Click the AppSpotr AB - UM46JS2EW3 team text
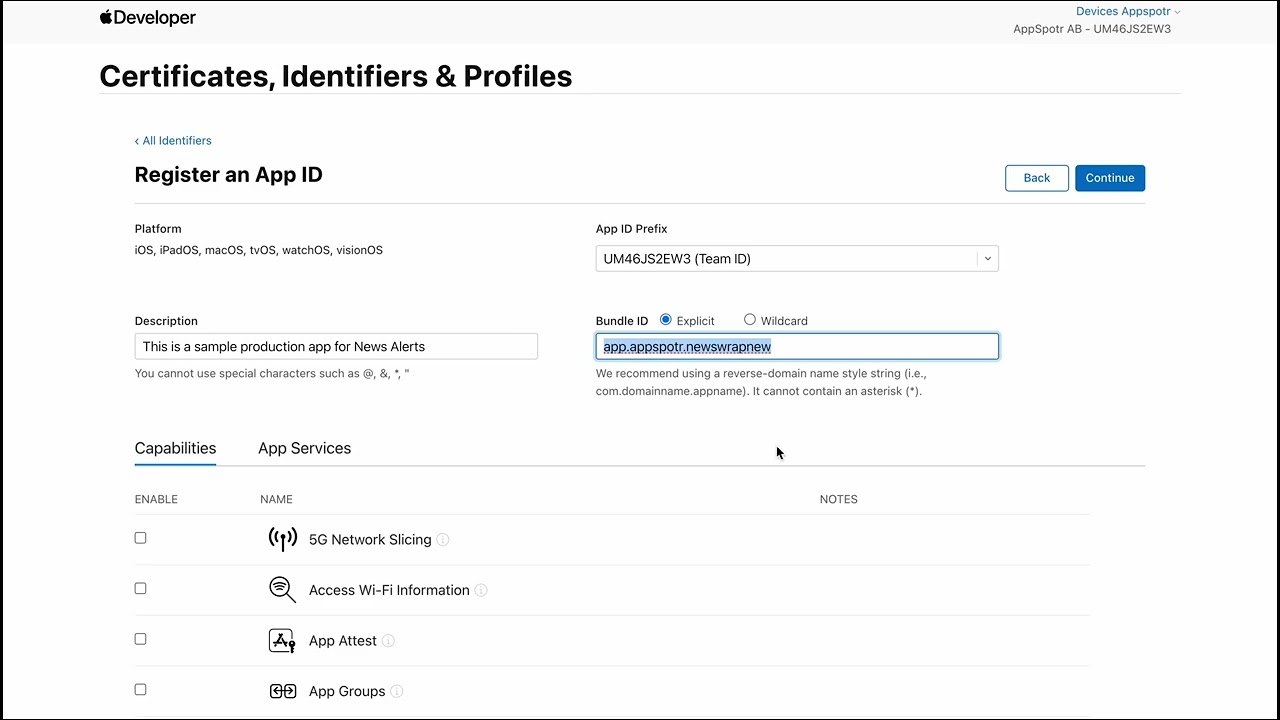This screenshot has width=1280, height=720. point(1092,29)
